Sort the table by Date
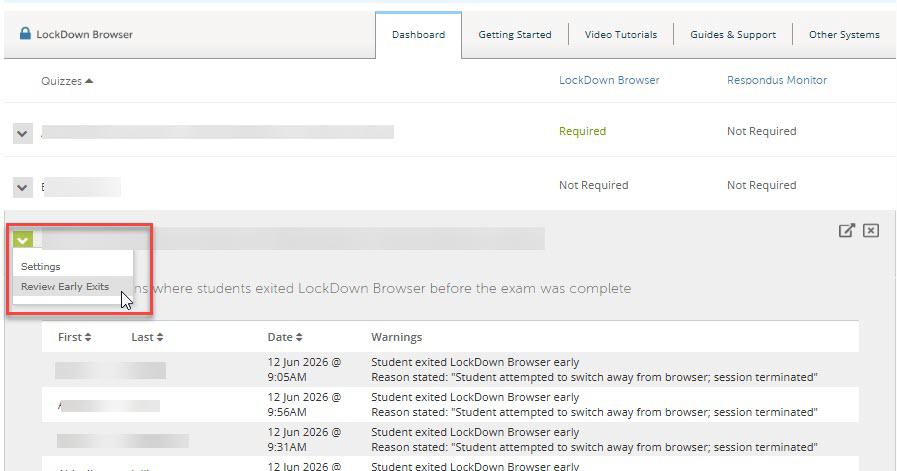This screenshot has width=897, height=471. point(285,337)
